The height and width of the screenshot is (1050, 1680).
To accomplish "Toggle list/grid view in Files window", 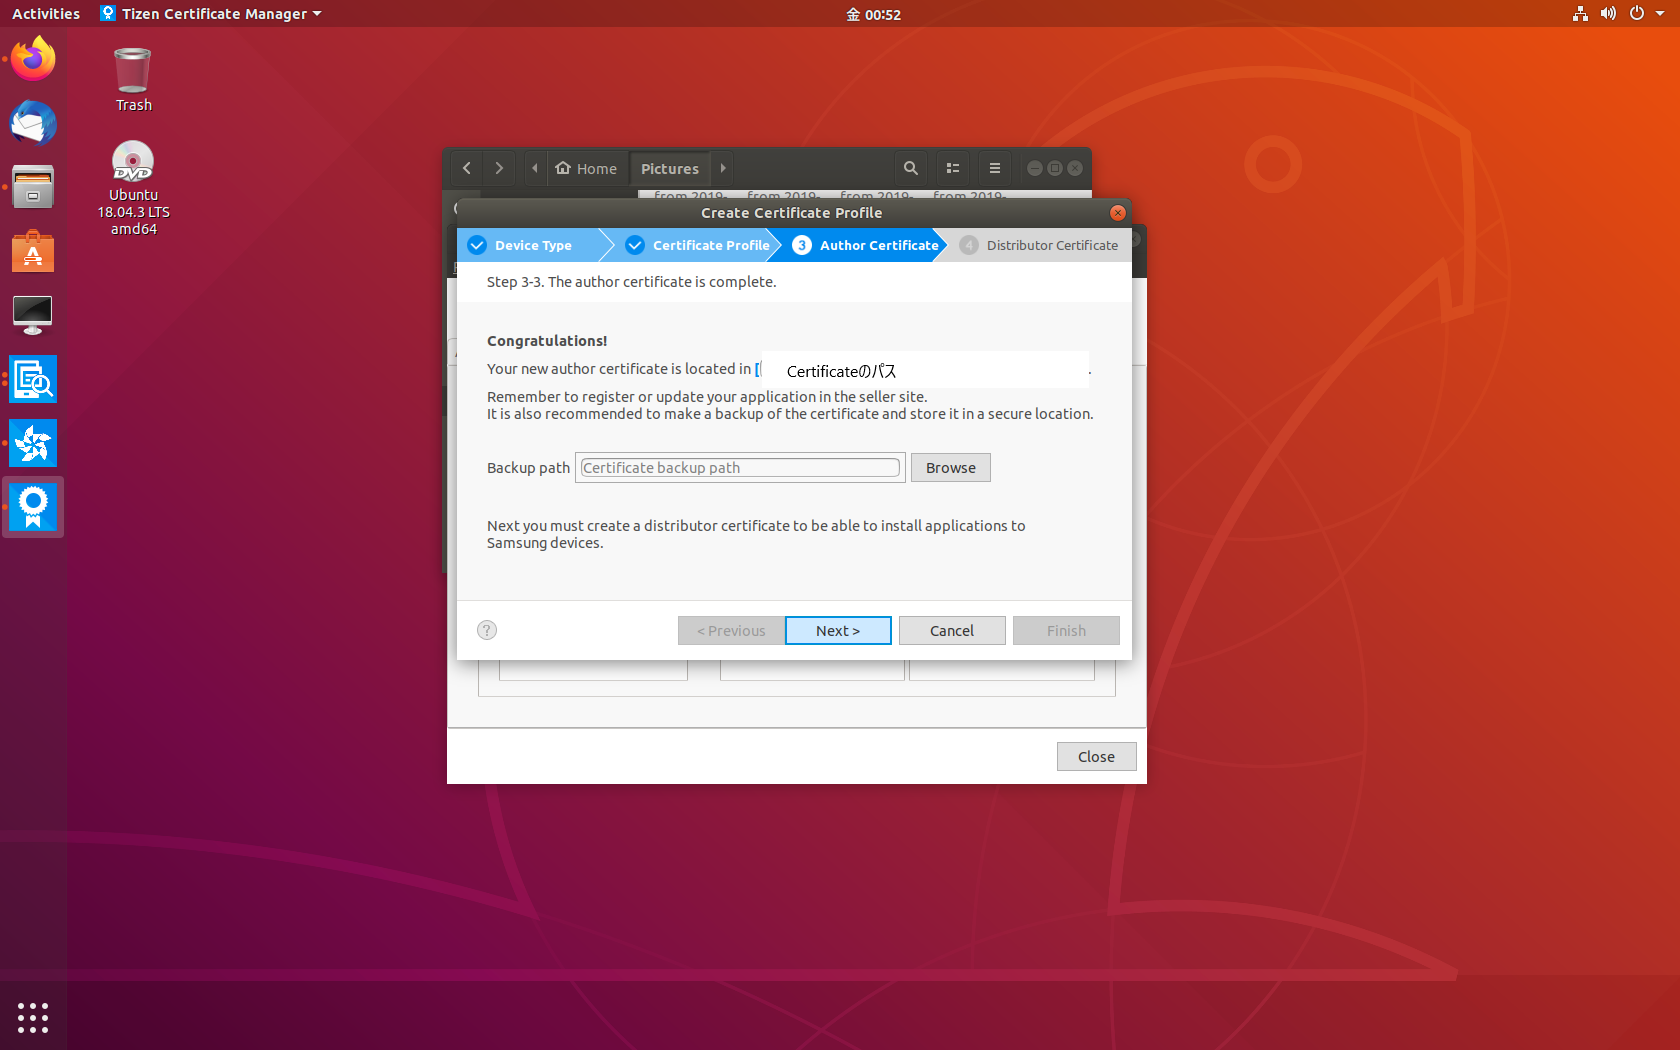I will [x=953, y=168].
